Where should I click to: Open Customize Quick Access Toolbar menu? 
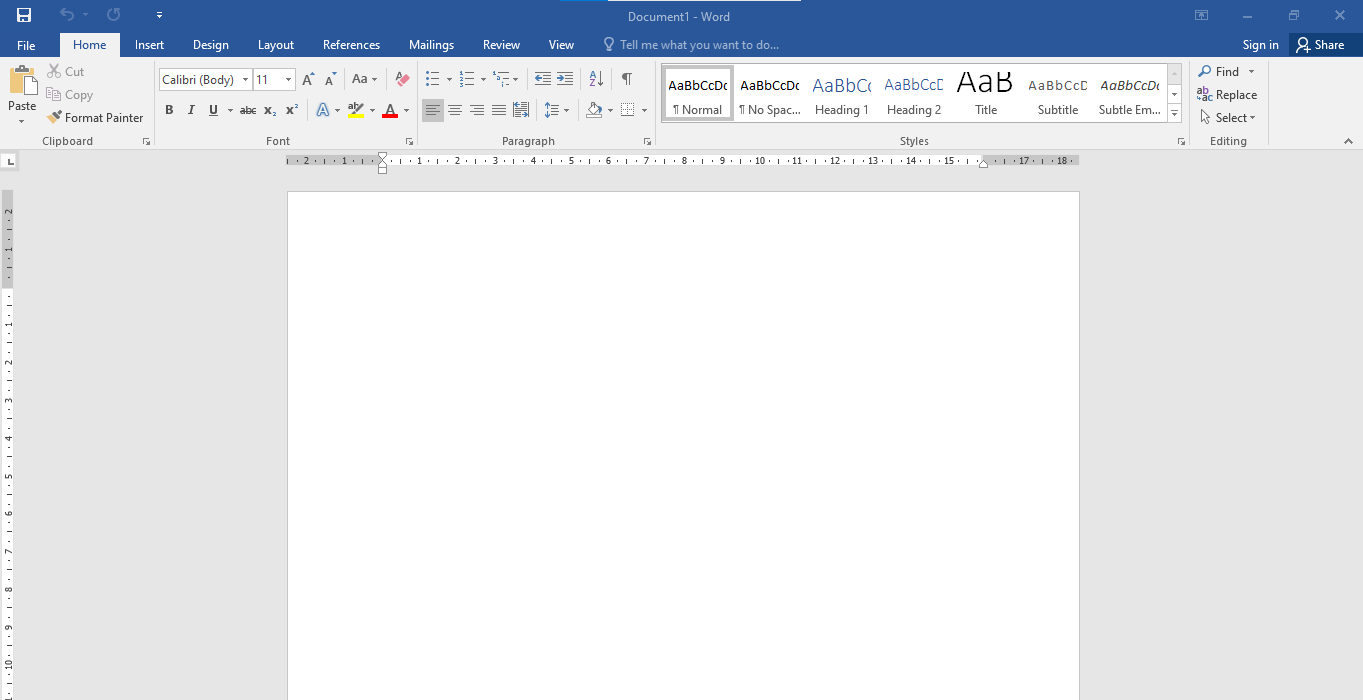[159, 15]
